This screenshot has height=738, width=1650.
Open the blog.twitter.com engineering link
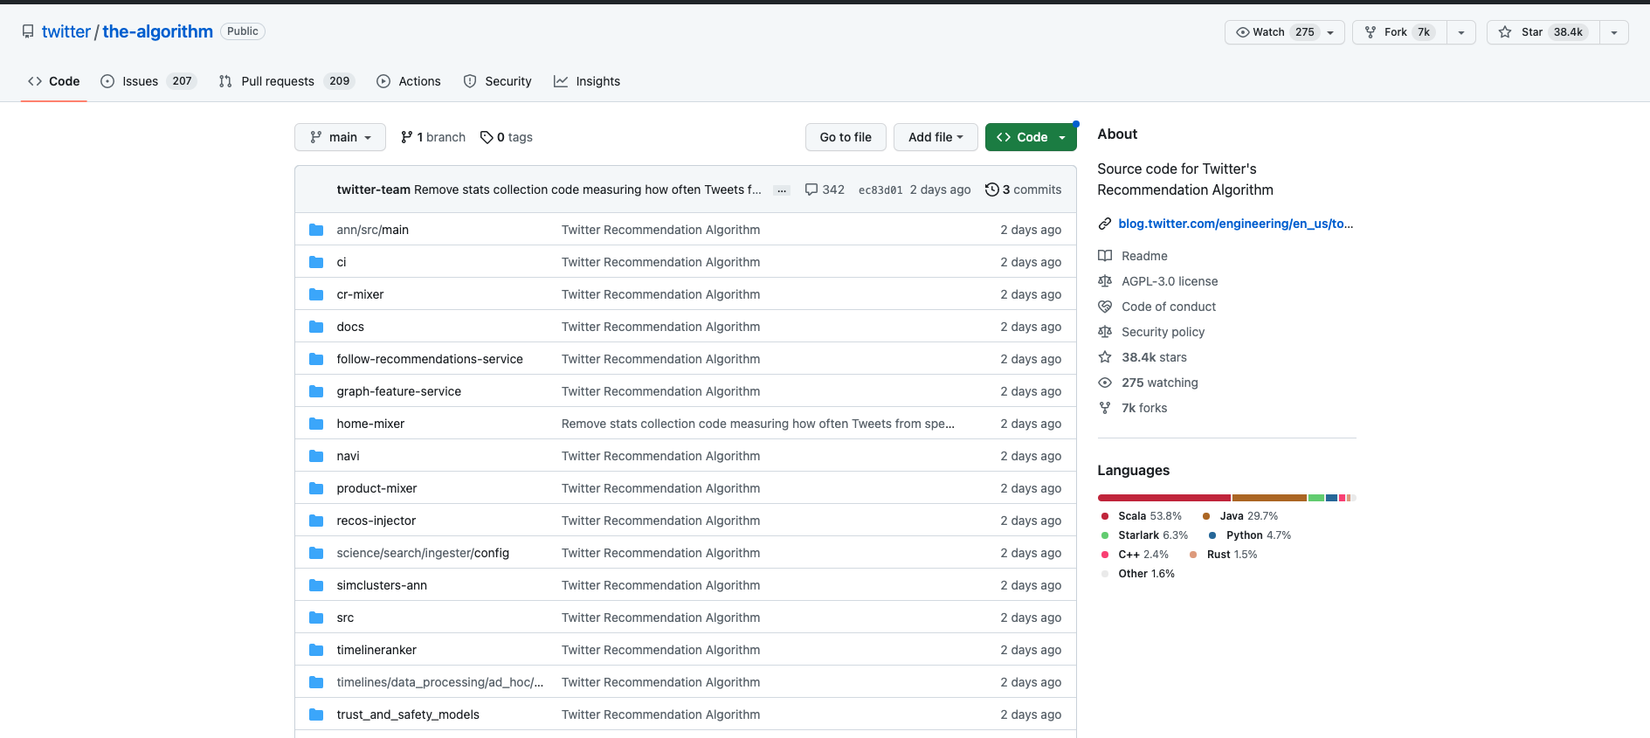tap(1235, 224)
